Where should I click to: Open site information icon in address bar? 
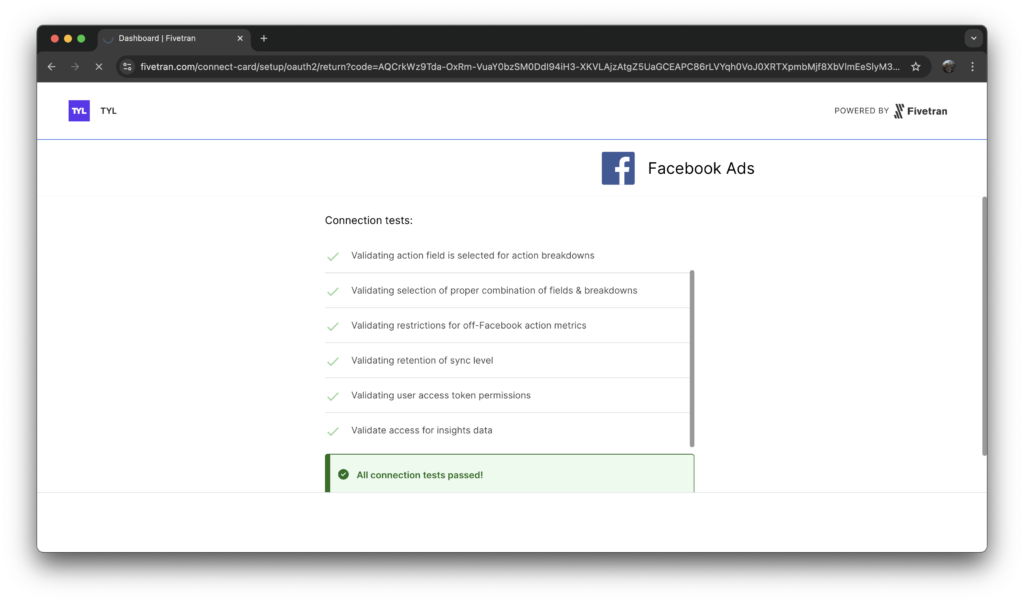pos(127,67)
